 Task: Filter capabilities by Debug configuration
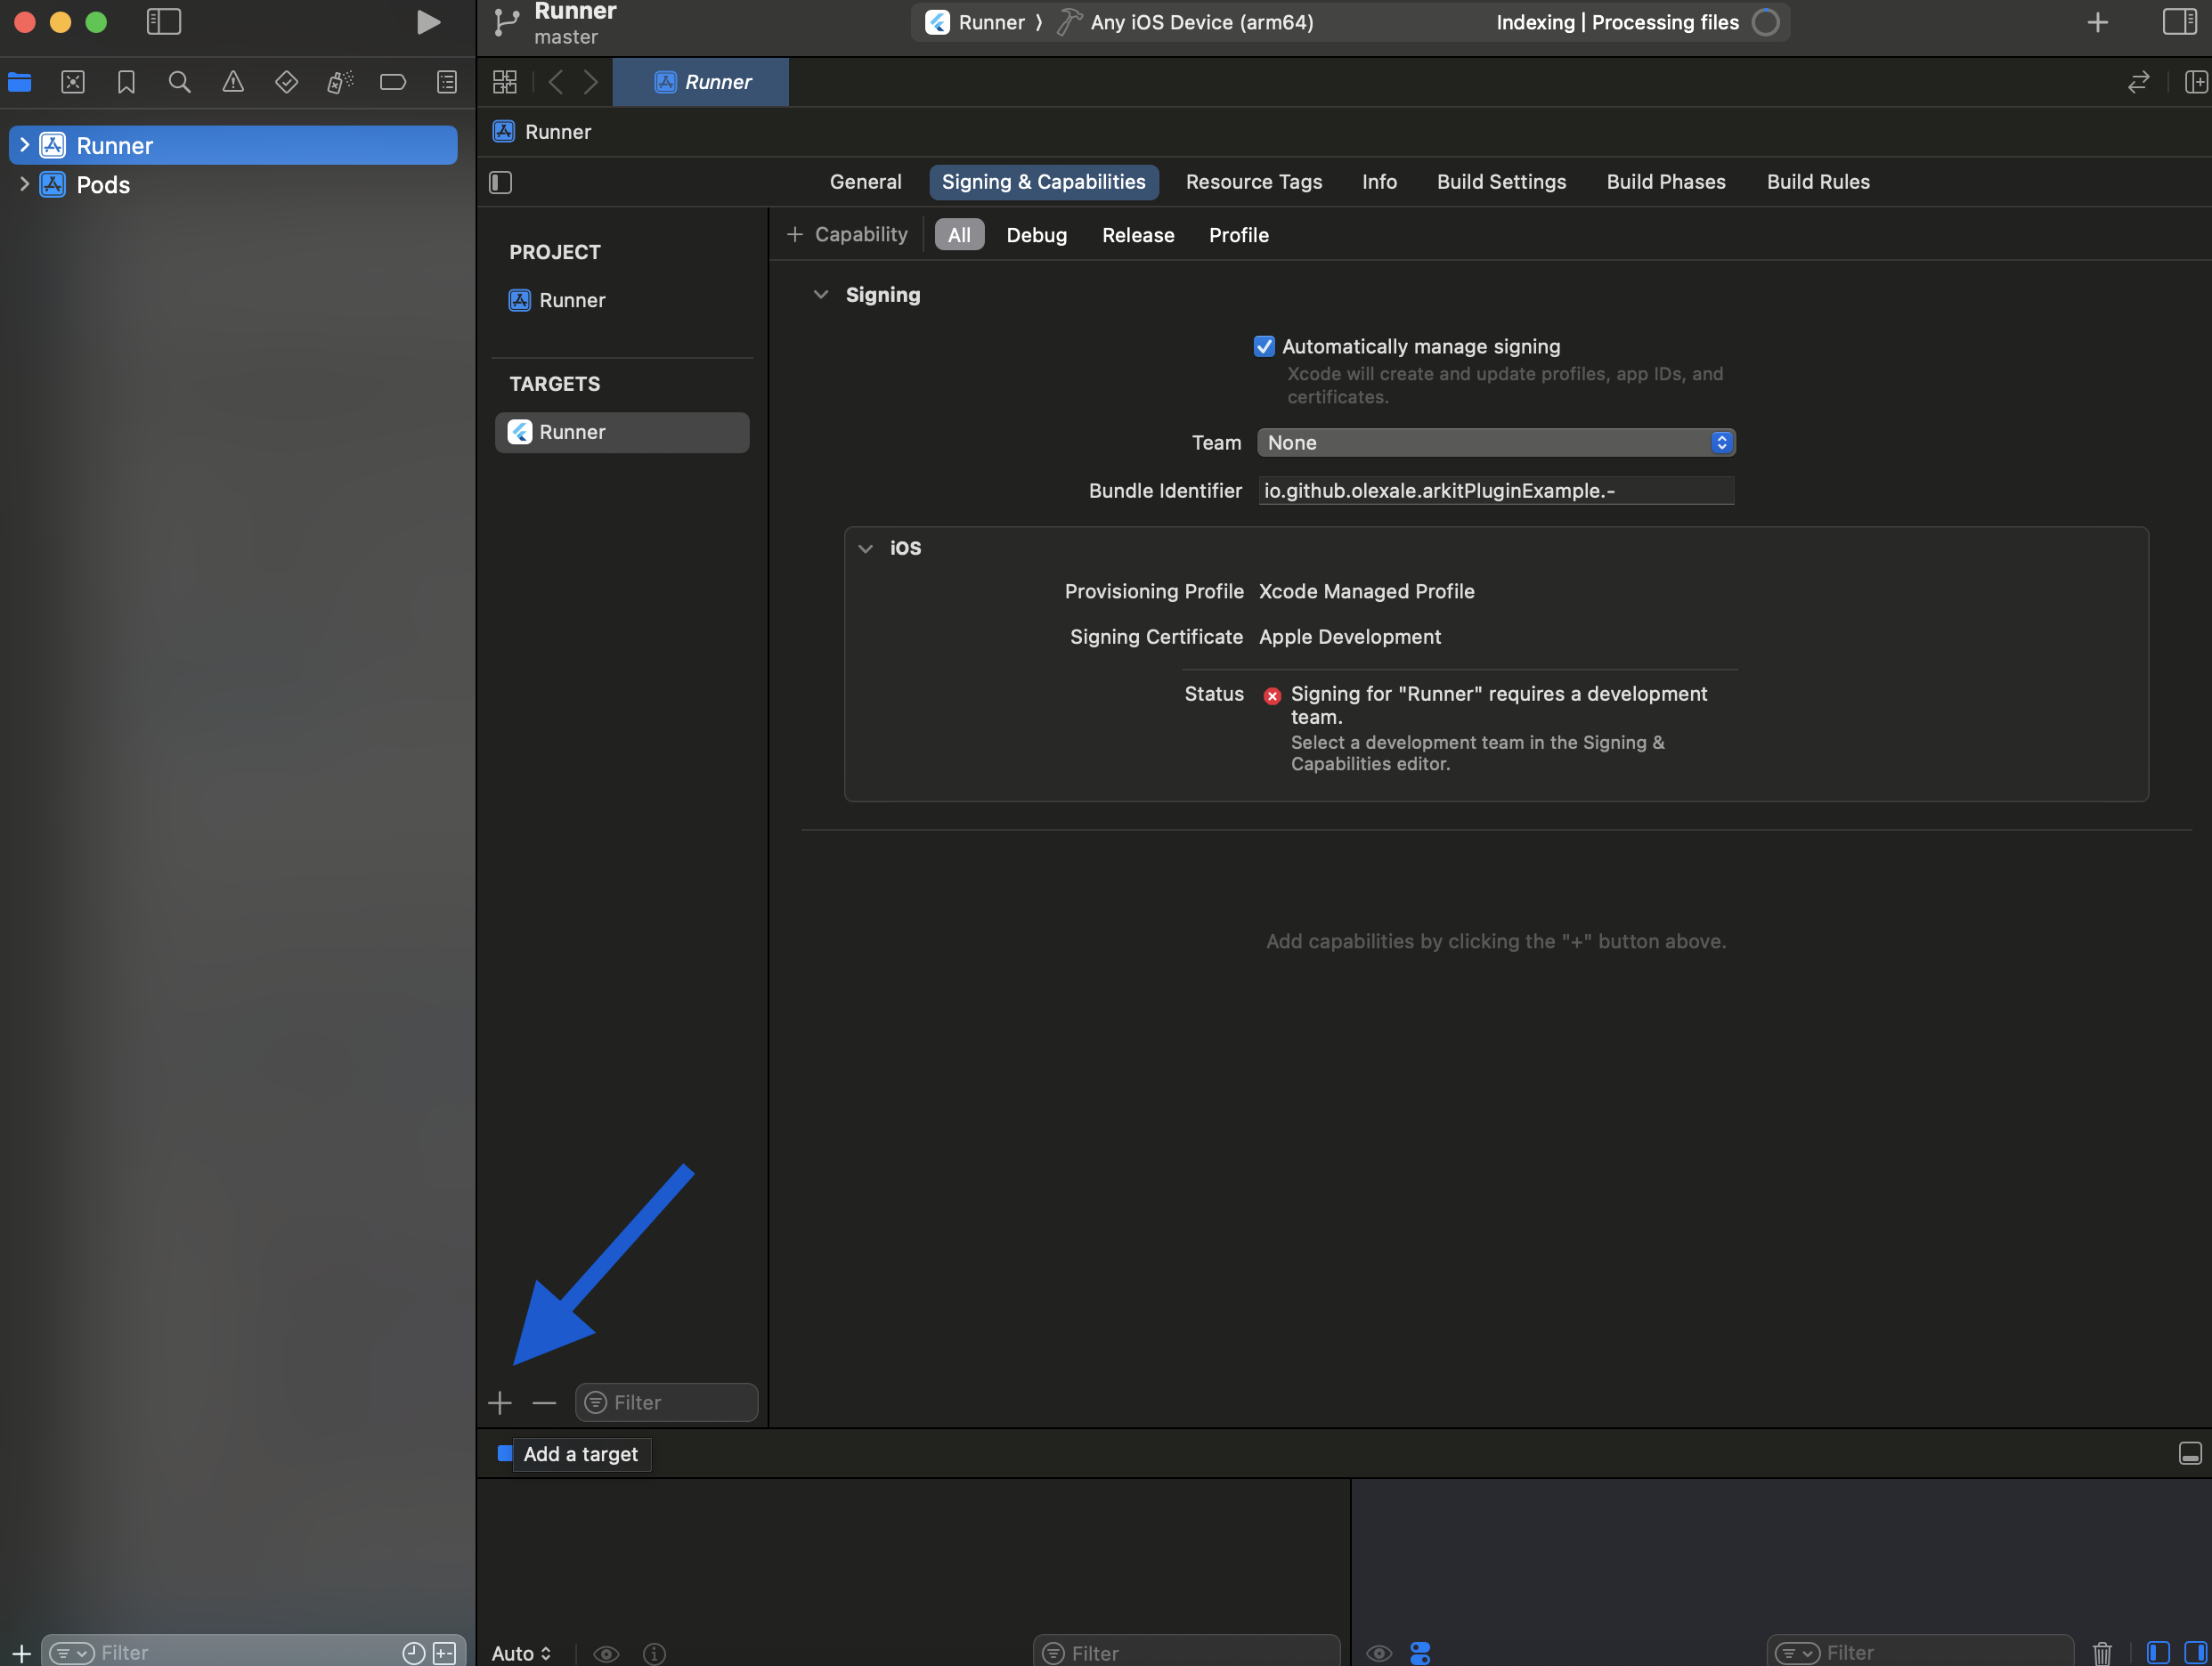point(1036,235)
